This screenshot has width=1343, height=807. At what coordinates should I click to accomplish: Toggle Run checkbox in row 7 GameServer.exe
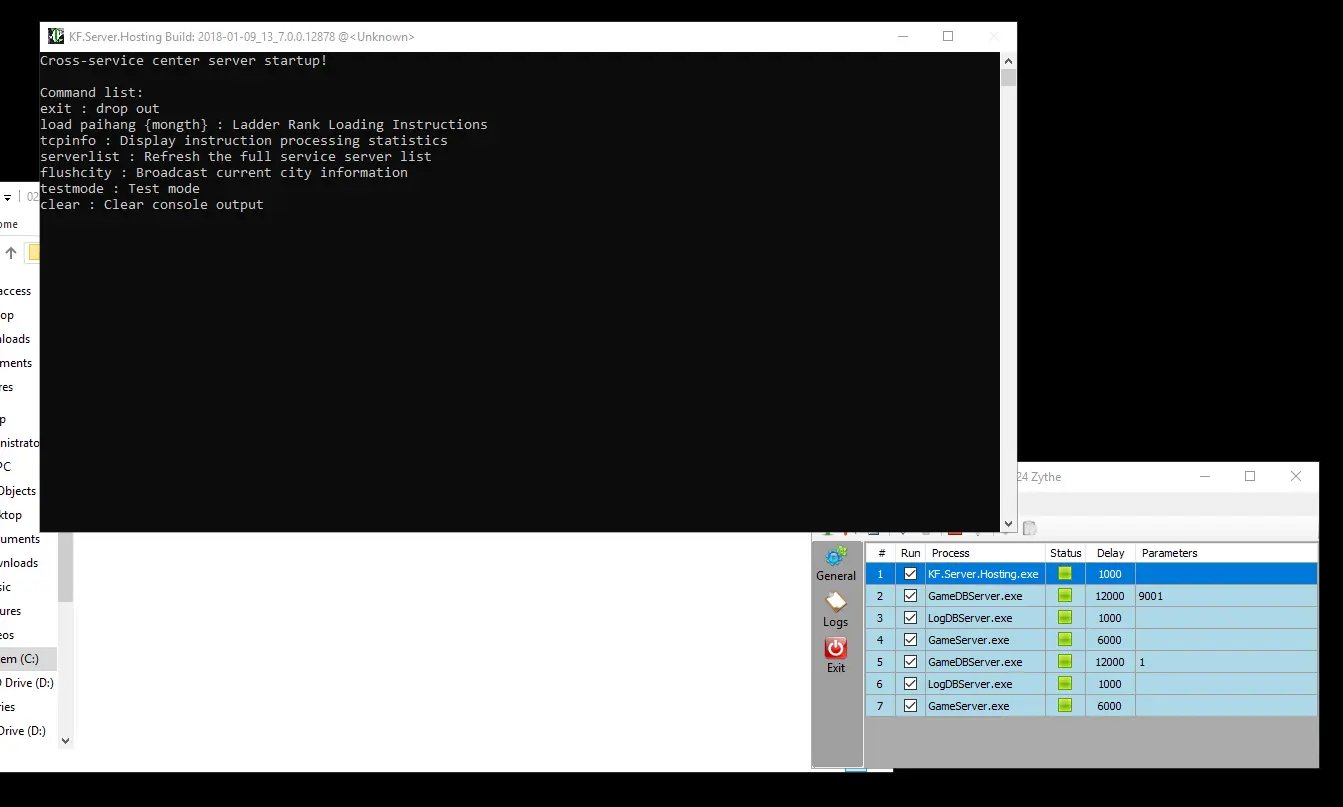[910, 706]
